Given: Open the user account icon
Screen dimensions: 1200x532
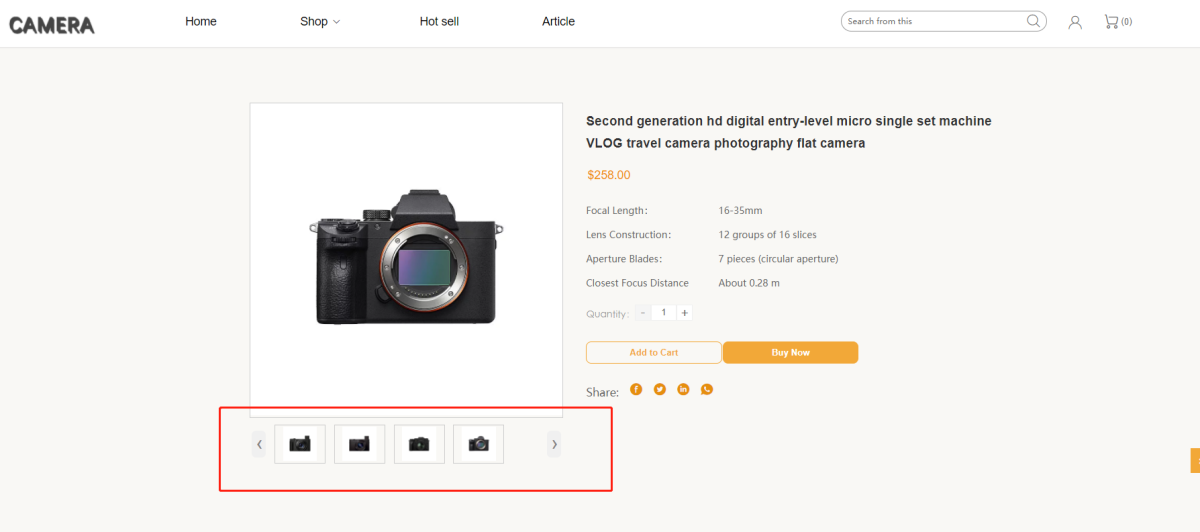Looking at the screenshot, I should pos(1075,22).
